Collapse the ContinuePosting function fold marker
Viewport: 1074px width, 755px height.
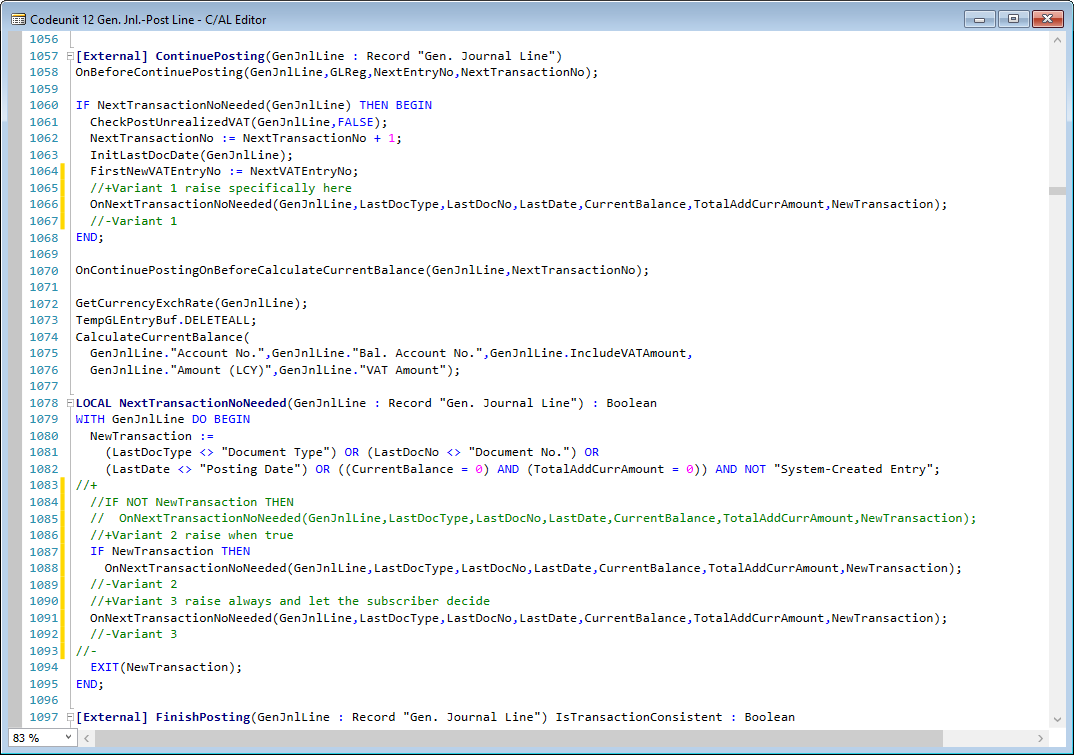[68, 55]
